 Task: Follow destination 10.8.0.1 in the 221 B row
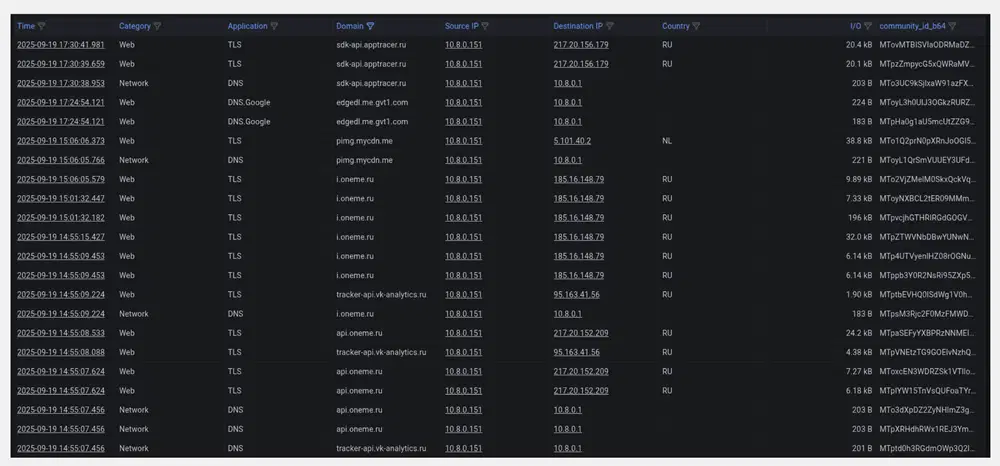tap(568, 160)
